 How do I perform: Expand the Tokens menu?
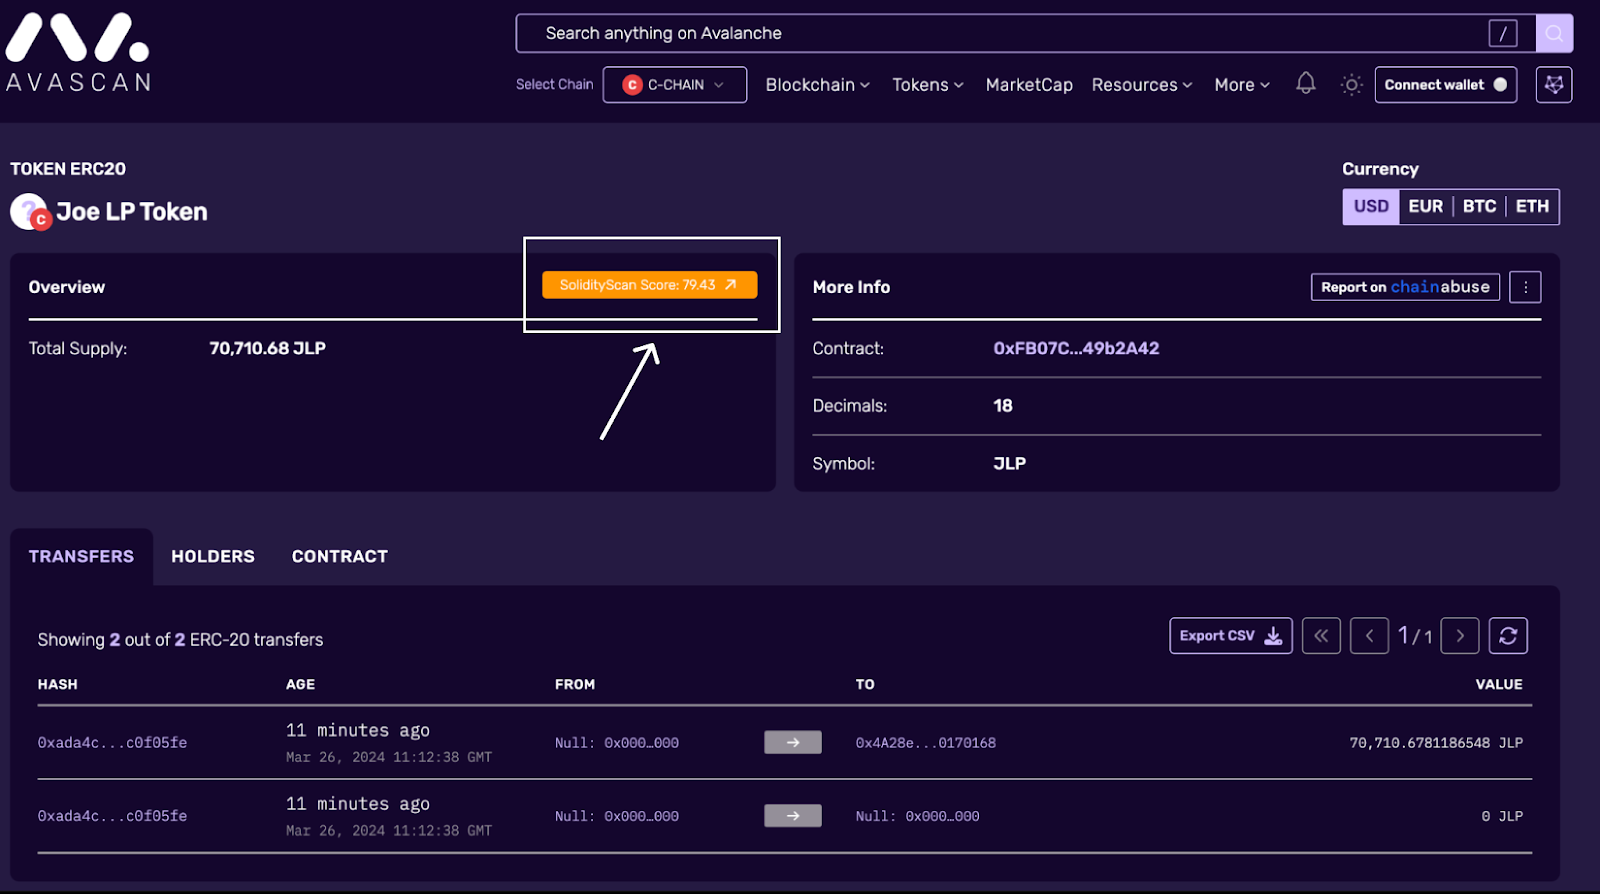pyautogui.click(x=928, y=85)
